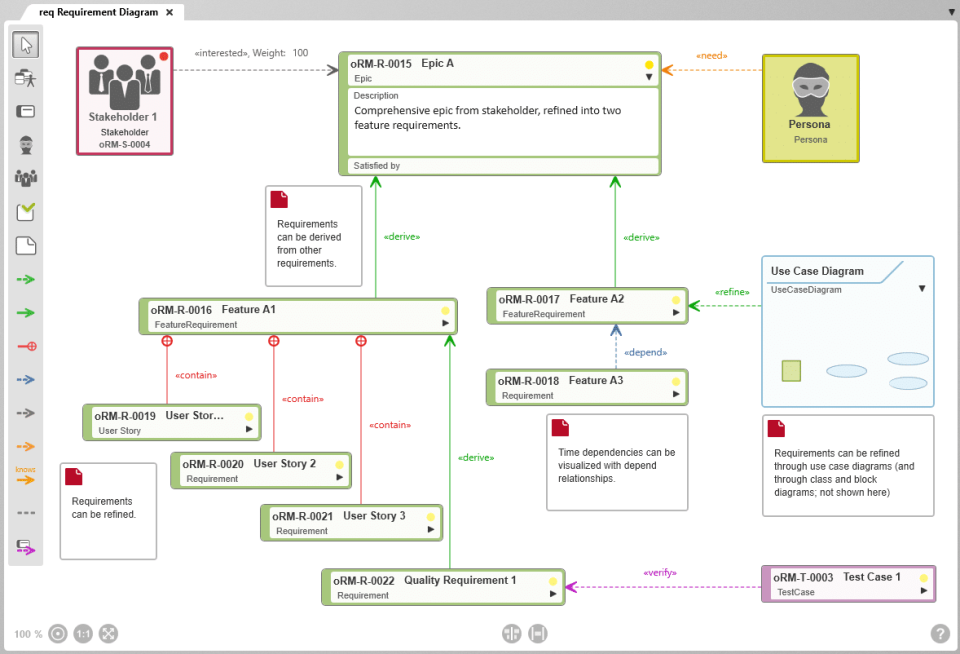Open the top-right corner menu arrow
The image size is (960, 654).
pos(949,10)
